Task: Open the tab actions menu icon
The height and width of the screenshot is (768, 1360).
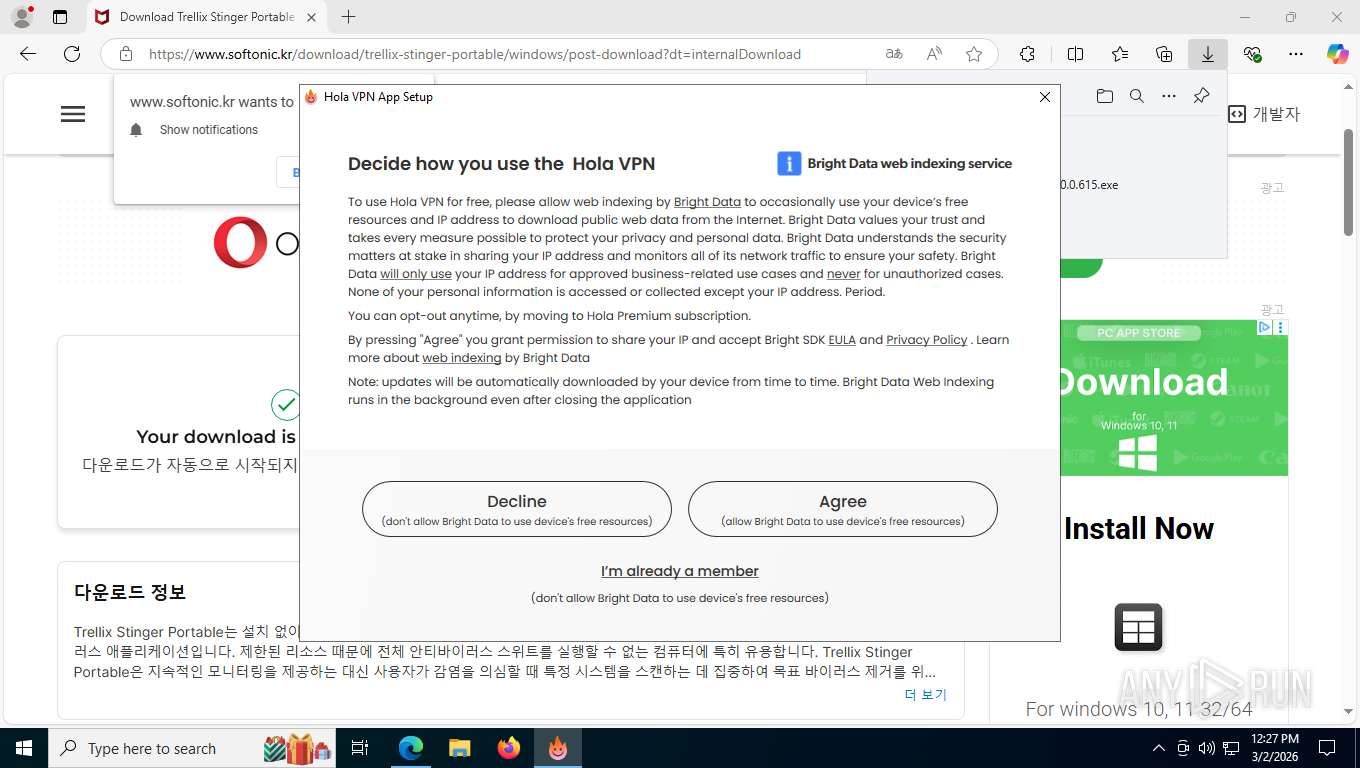Action: point(60,17)
